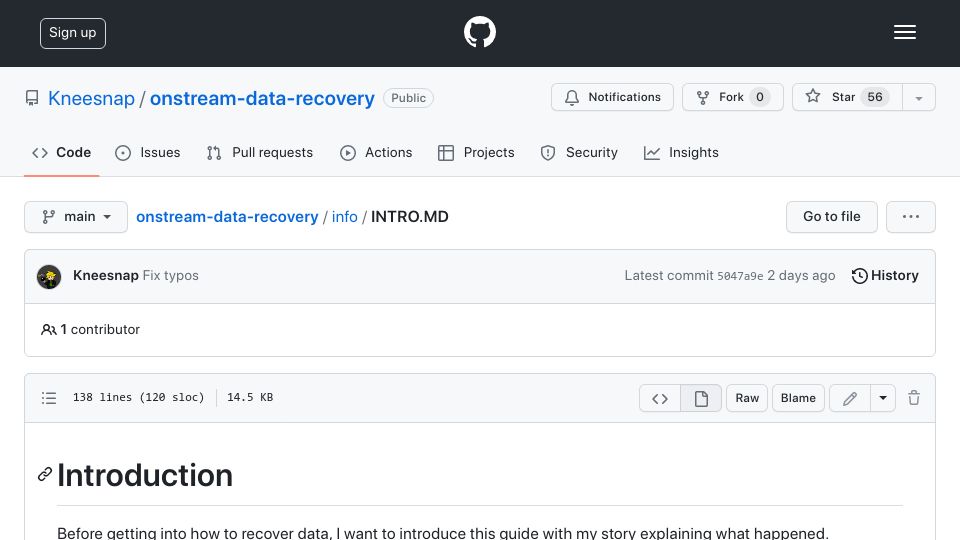This screenshot has height=540, width=960.
Task: Open the Pull requests tab
Action: (260, 152)
